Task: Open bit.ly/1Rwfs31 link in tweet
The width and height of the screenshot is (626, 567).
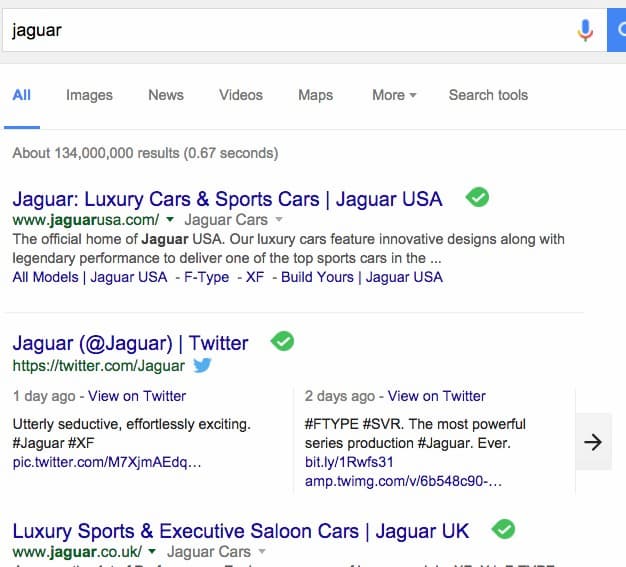Action: tap(349, 462)
